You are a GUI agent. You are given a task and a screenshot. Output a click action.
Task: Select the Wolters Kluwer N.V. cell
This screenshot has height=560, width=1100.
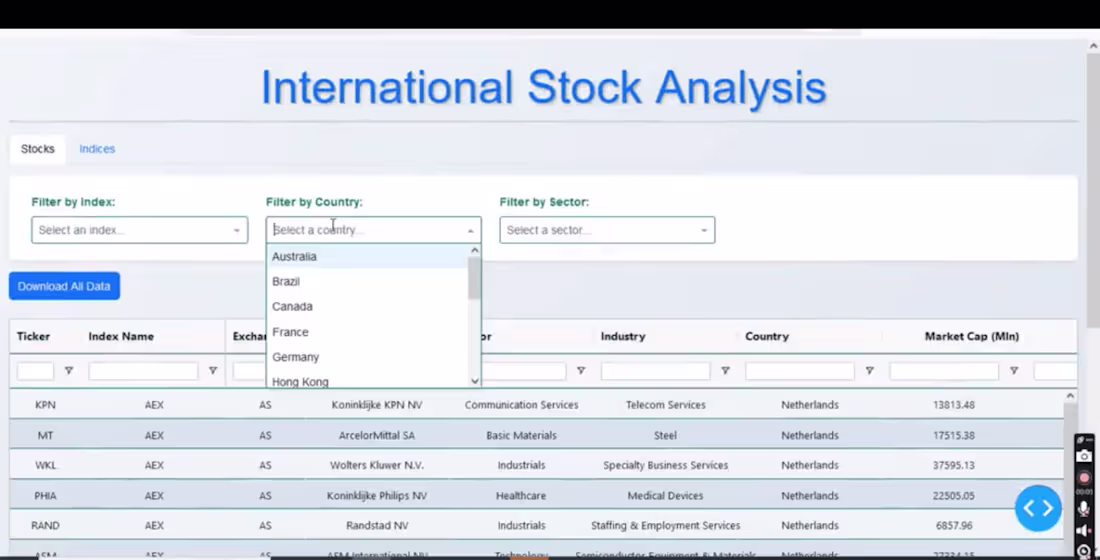pyautogui.click(x=377, y=465)
